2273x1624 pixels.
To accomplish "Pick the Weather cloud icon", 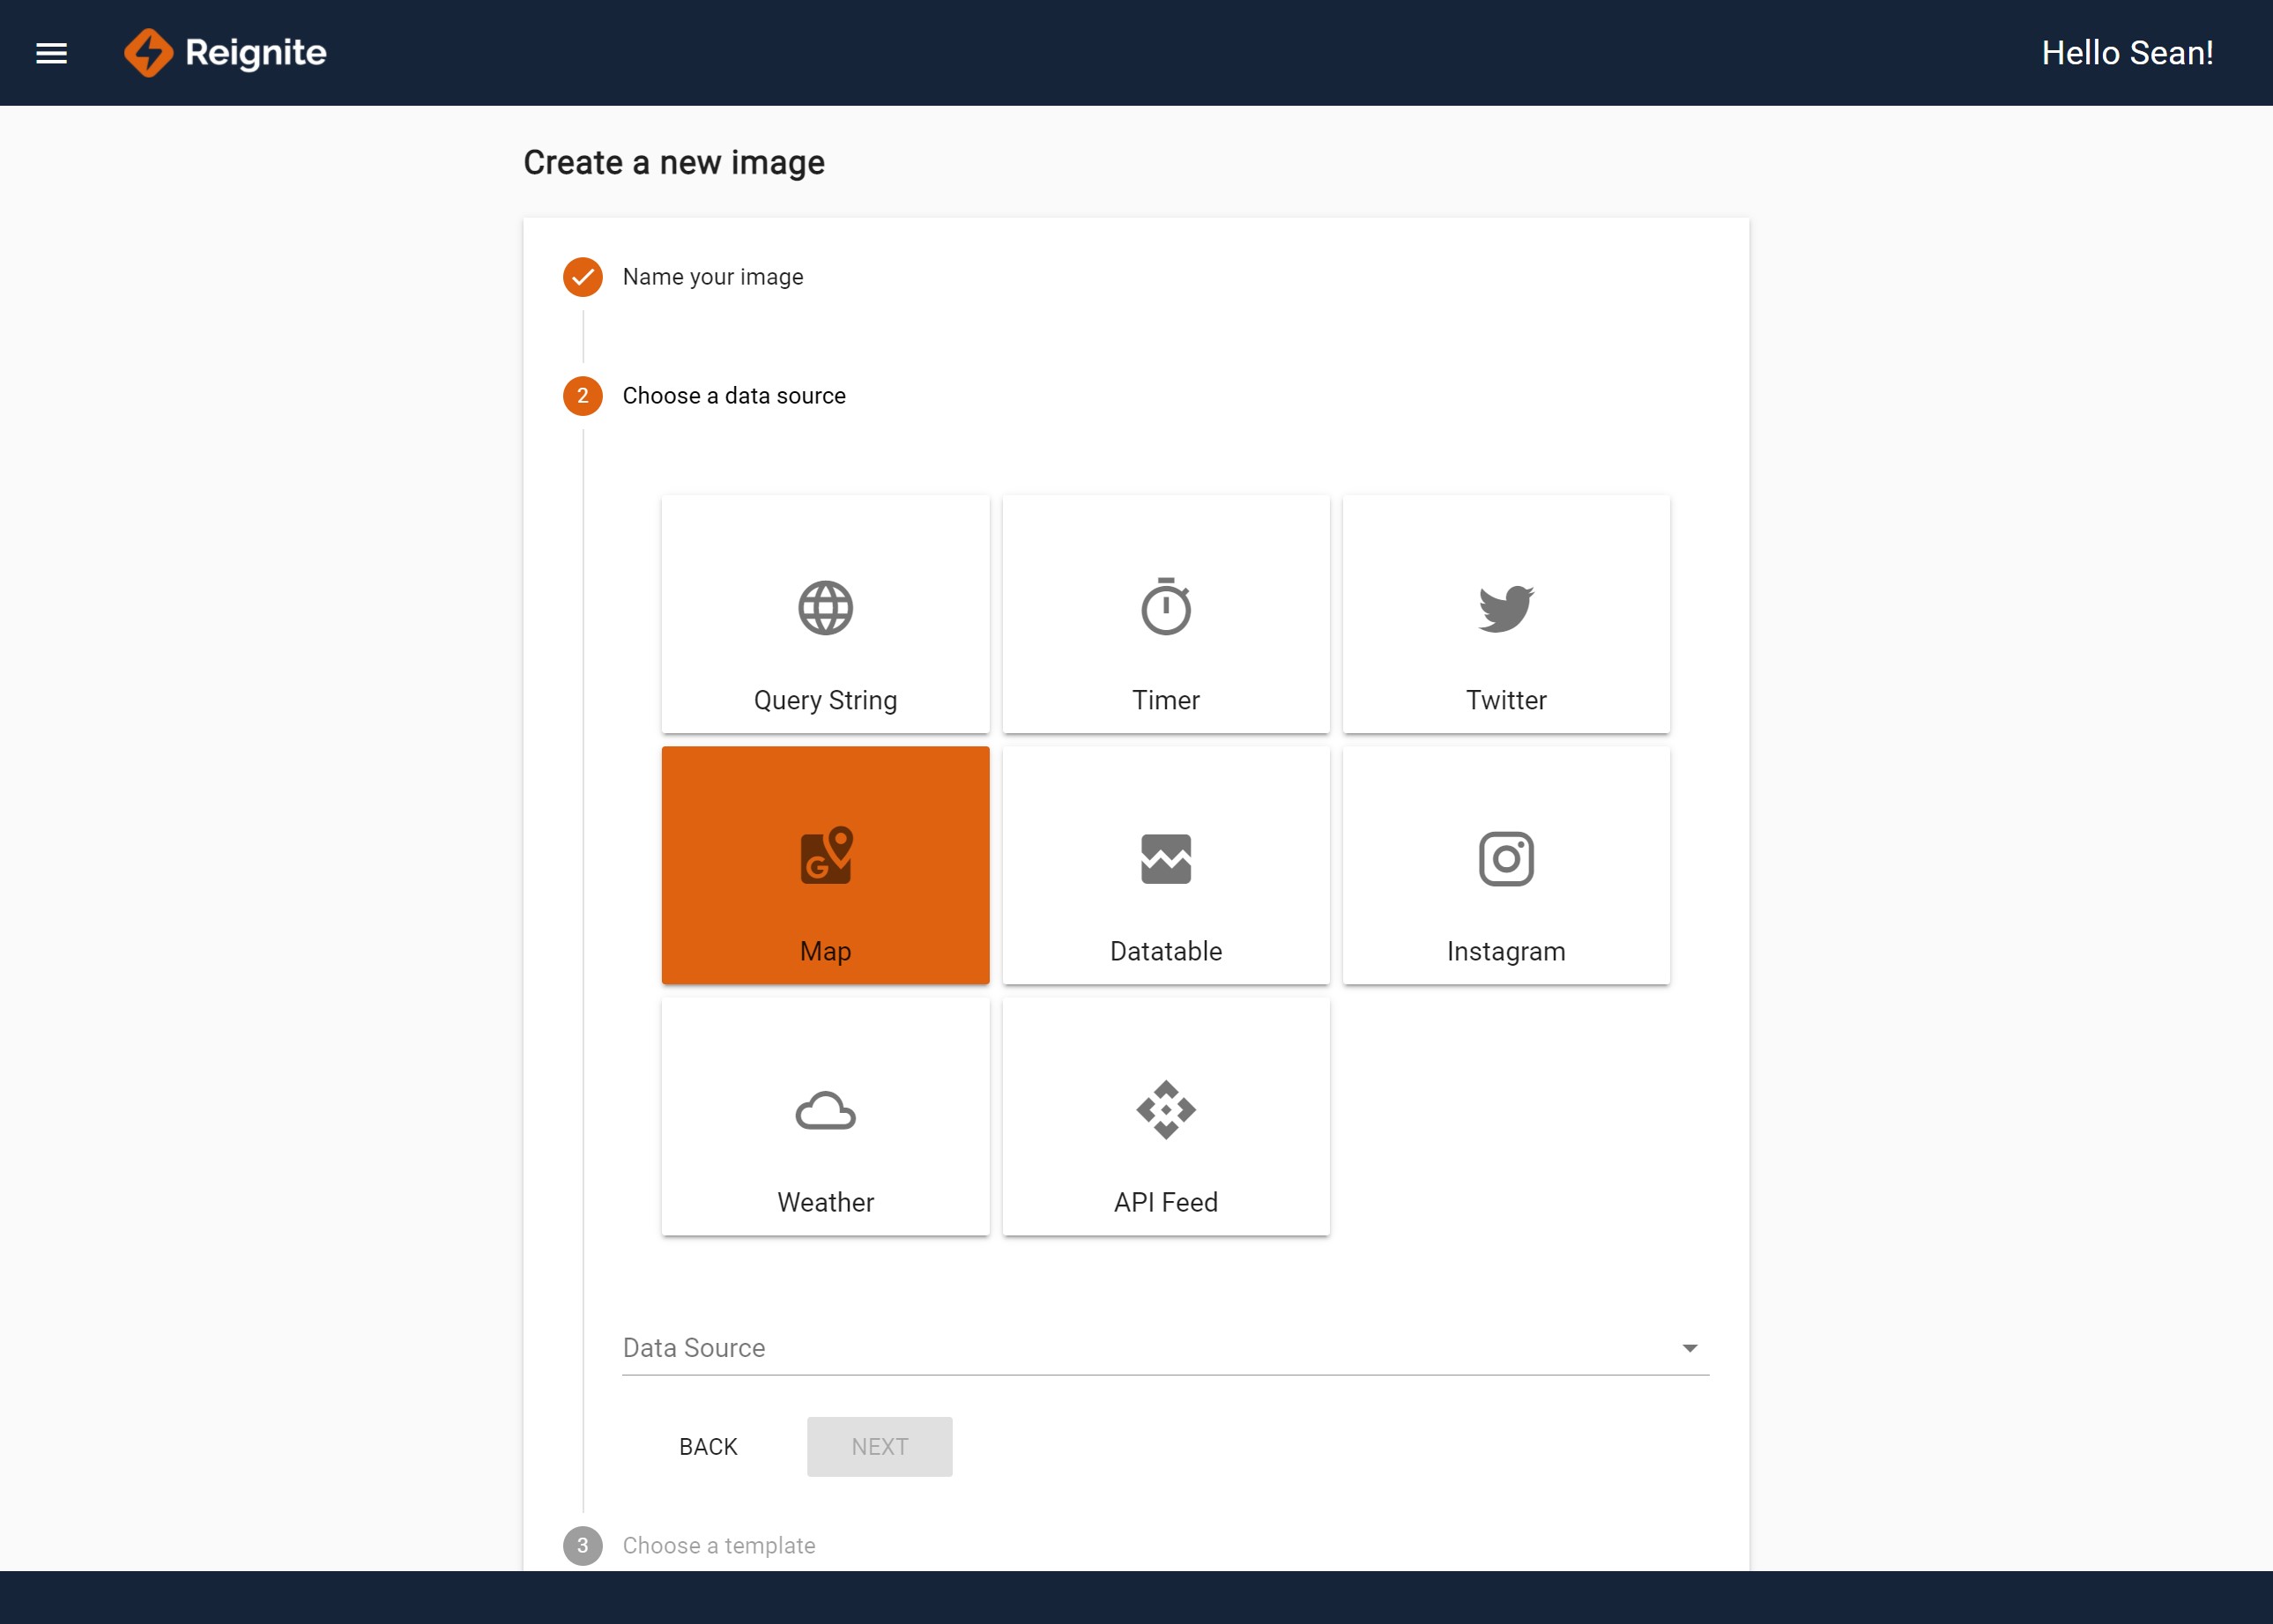I will 825,1110.
